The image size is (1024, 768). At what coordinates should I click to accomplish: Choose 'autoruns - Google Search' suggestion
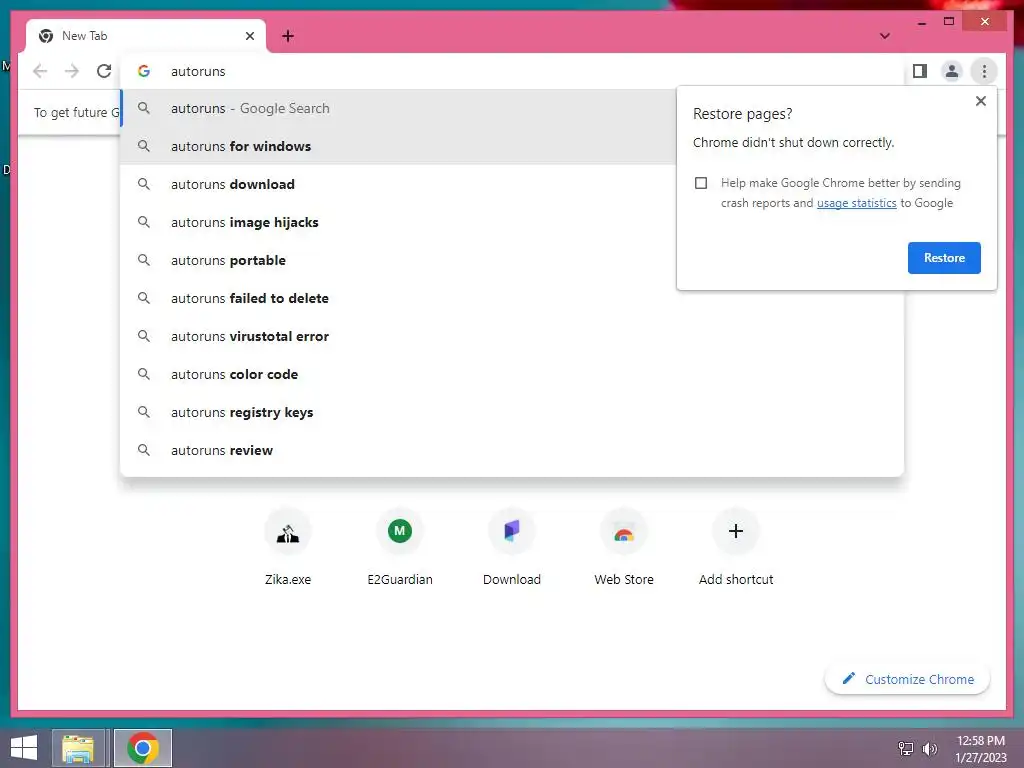398,108
